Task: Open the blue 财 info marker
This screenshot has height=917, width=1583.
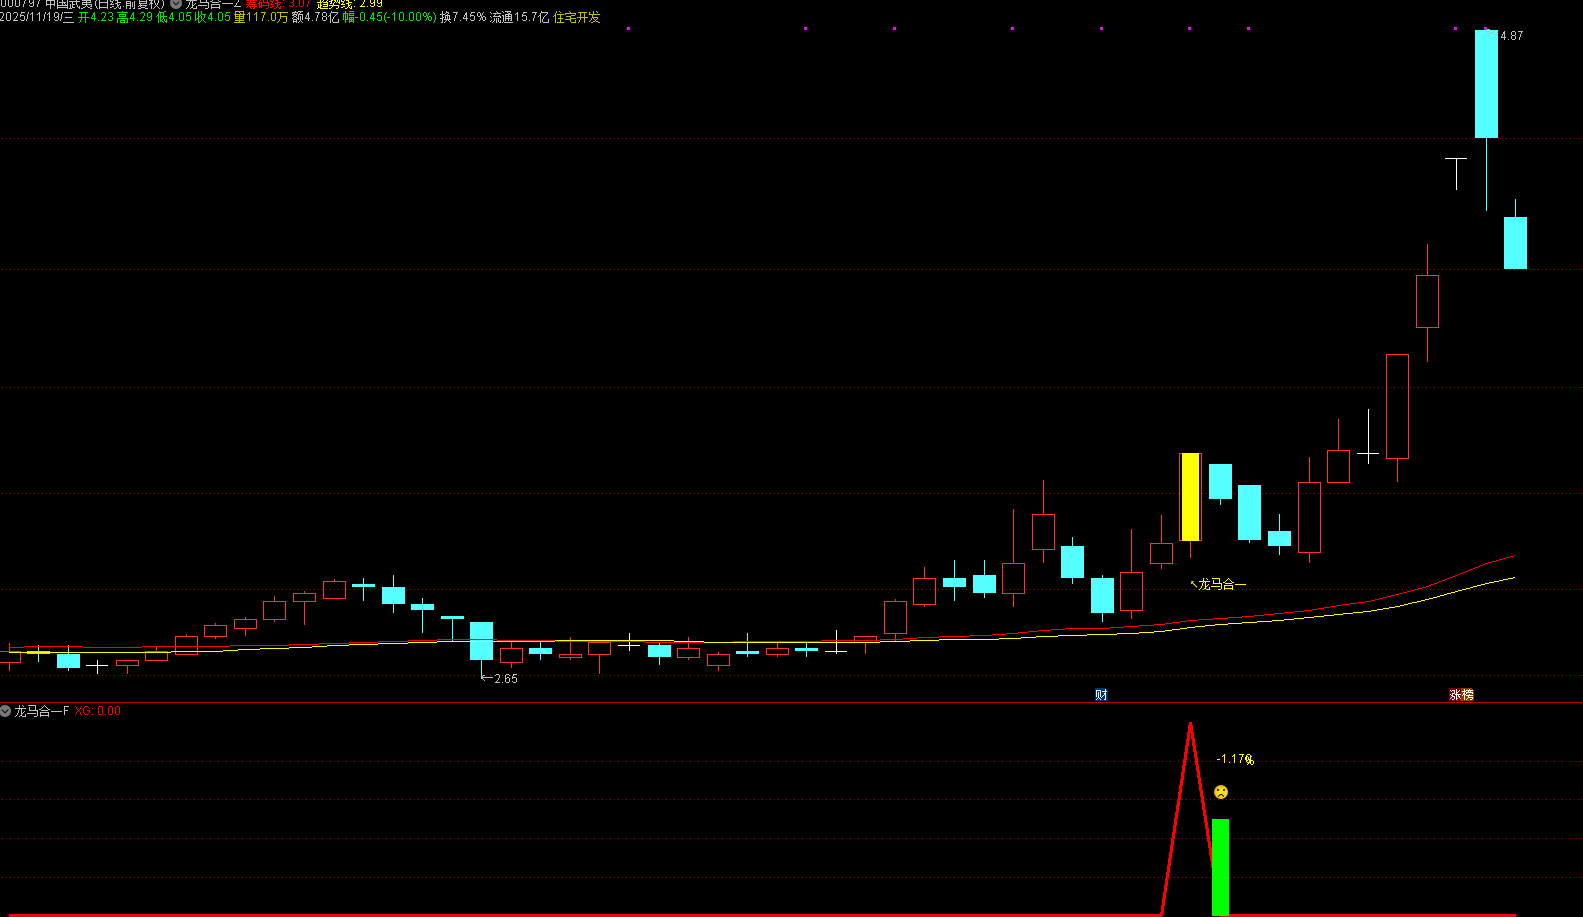Action: pos(1101,695)
